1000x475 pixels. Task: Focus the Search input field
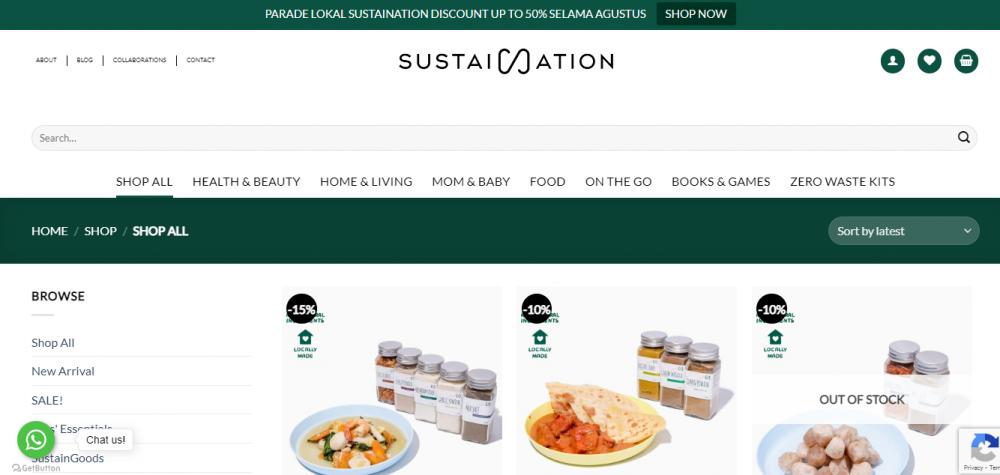pyautogui.click(x=497, y=138)
